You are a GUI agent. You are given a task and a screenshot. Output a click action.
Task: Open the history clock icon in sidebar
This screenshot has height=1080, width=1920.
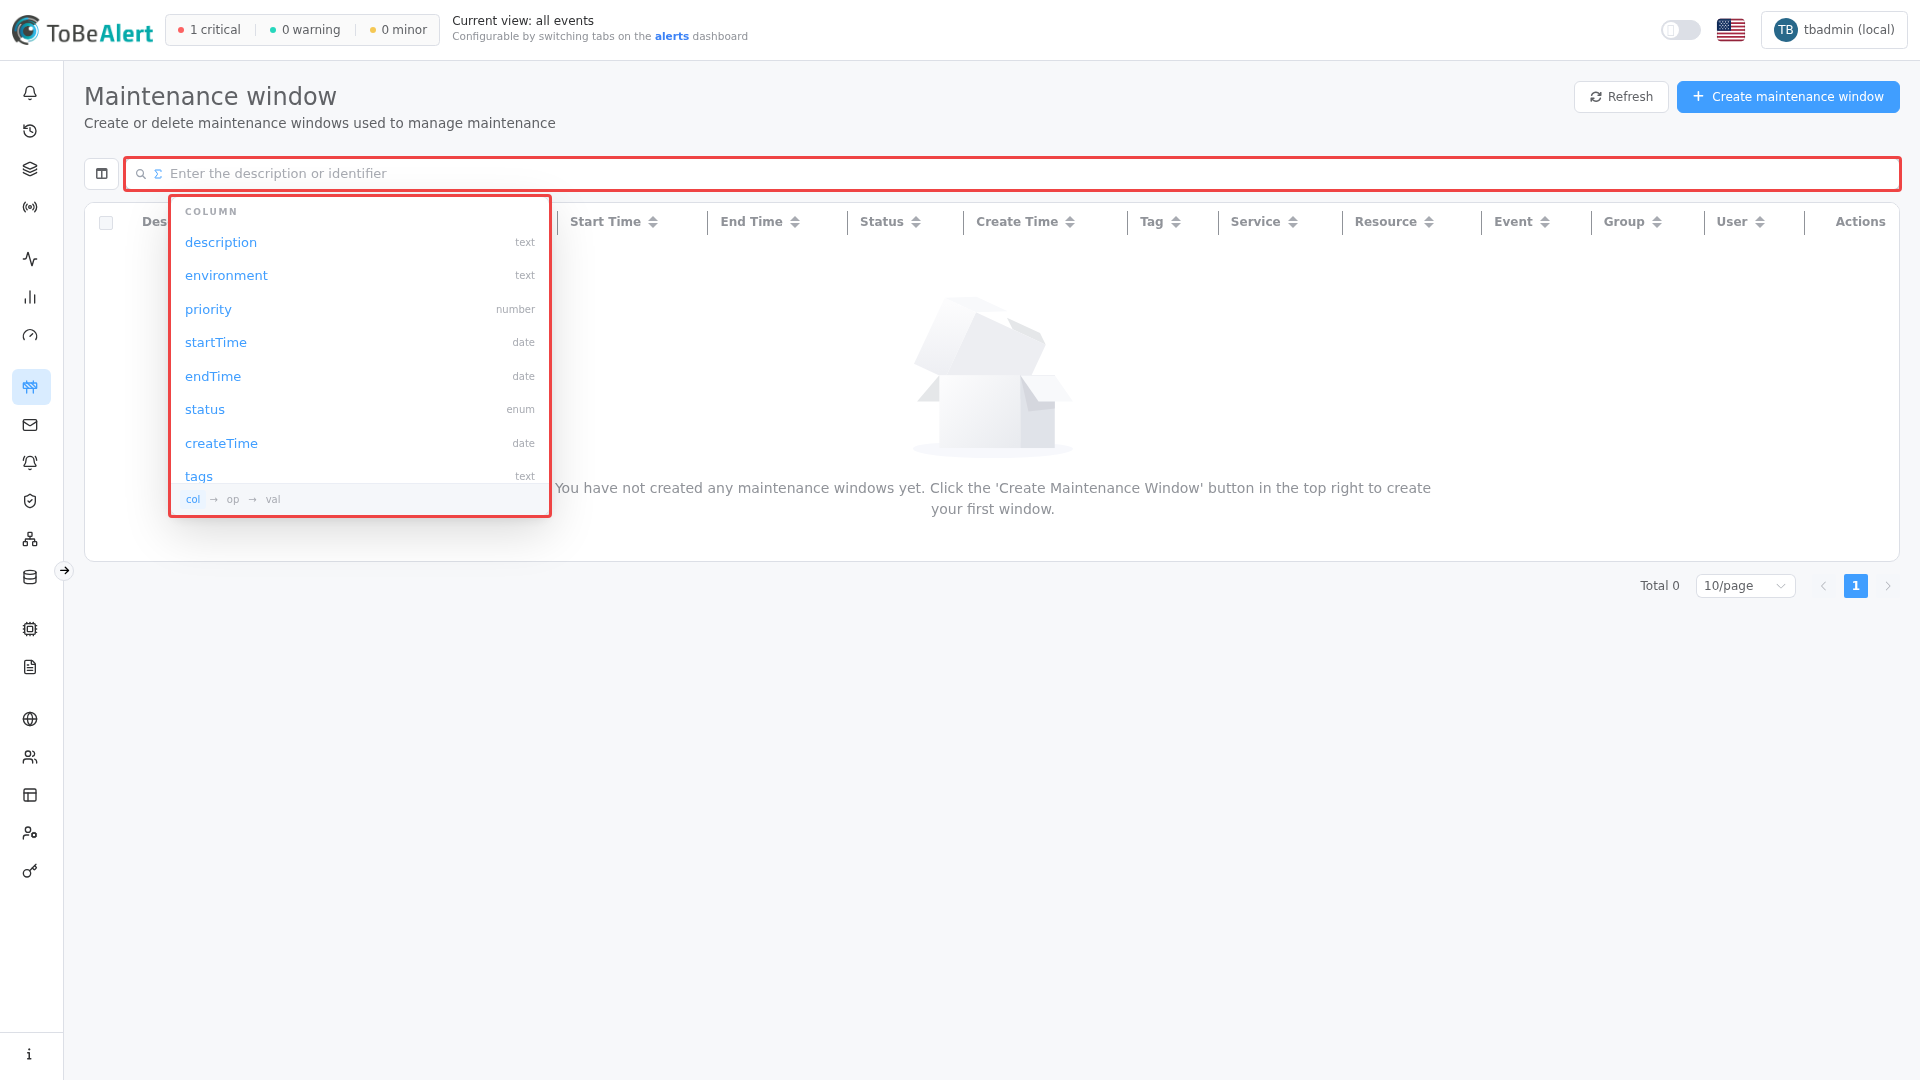(30, 131)
